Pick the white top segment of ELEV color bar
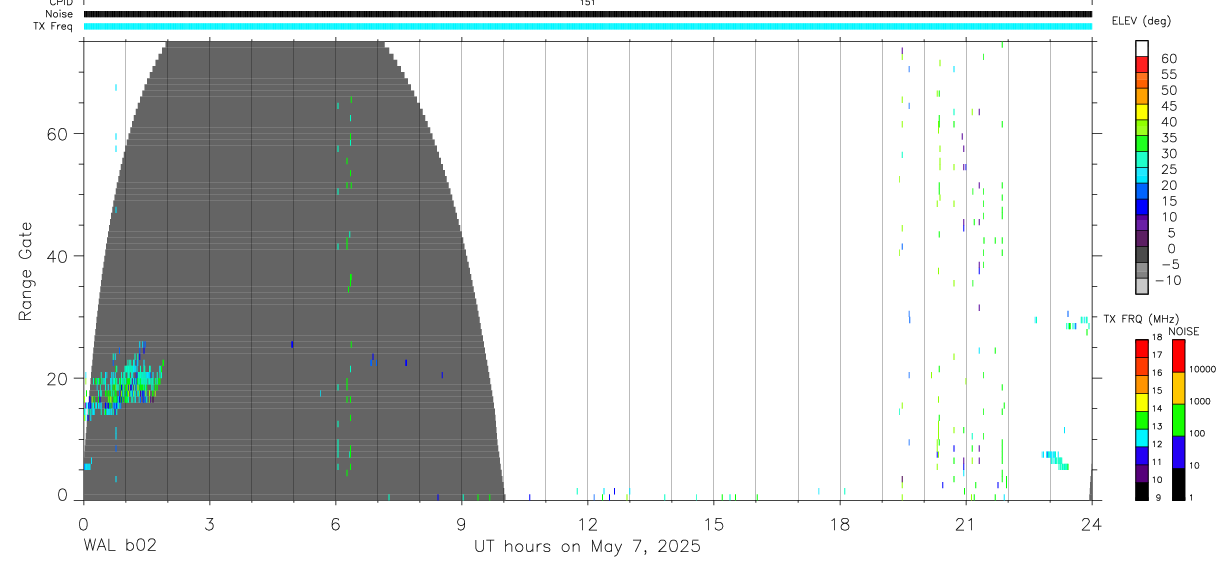The height and width of the screenshot is (567, 1228). point(1142,48)
